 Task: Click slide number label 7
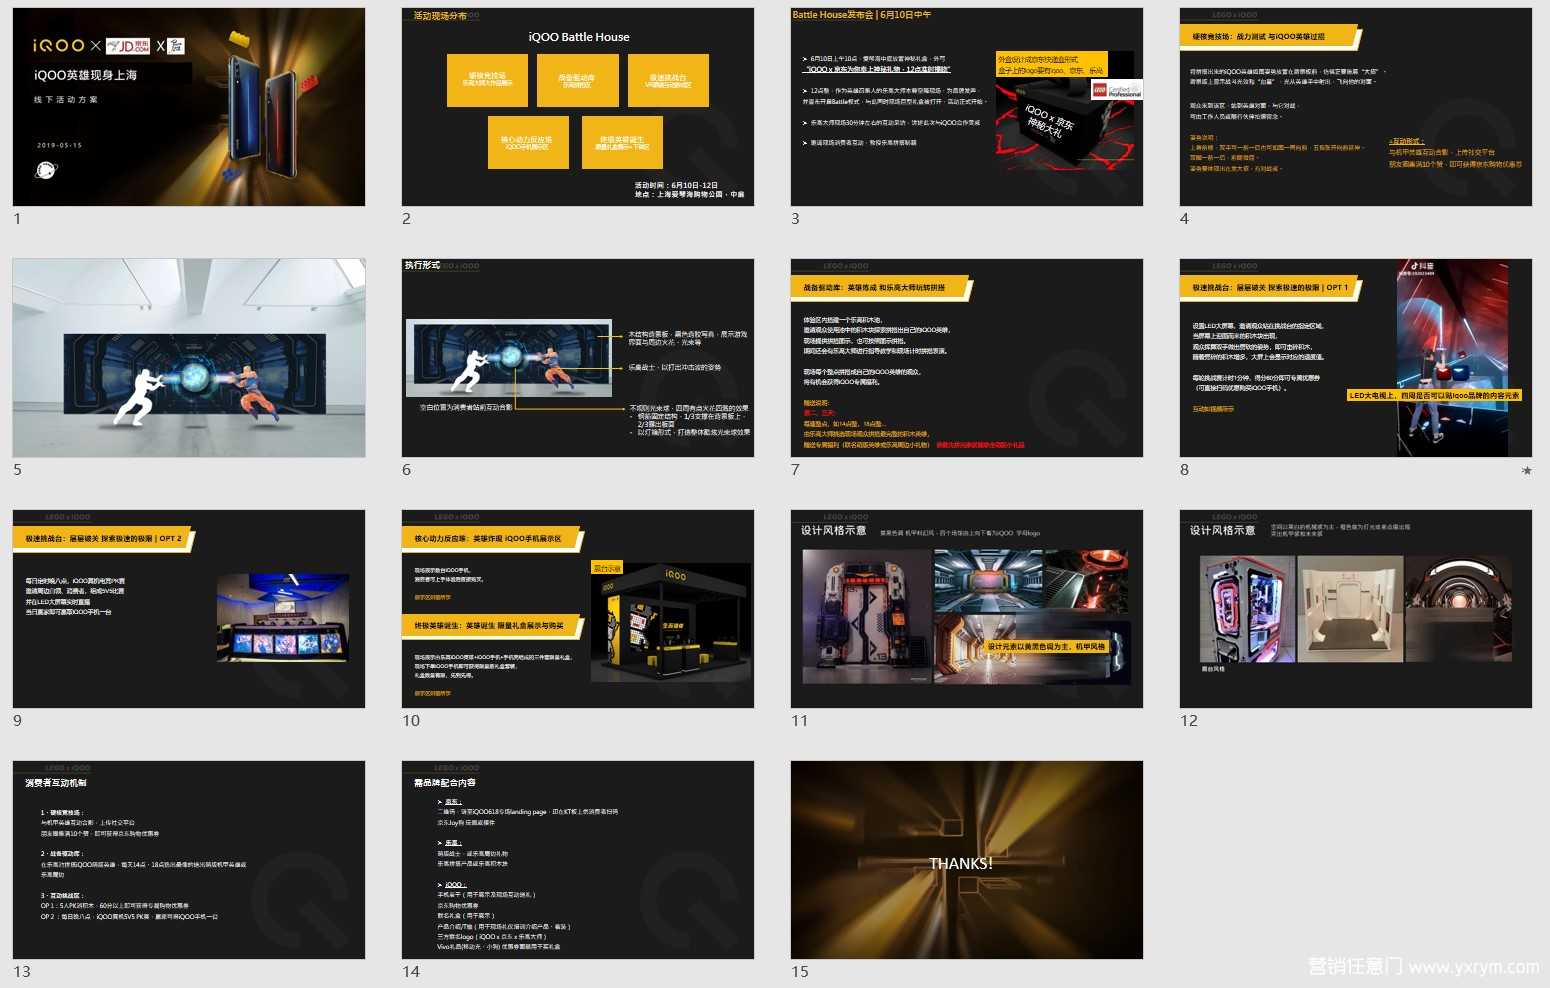(795, 470)
